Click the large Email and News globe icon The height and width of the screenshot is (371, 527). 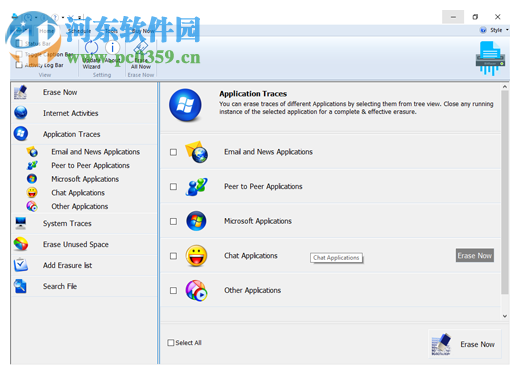[x=197, y=152]
